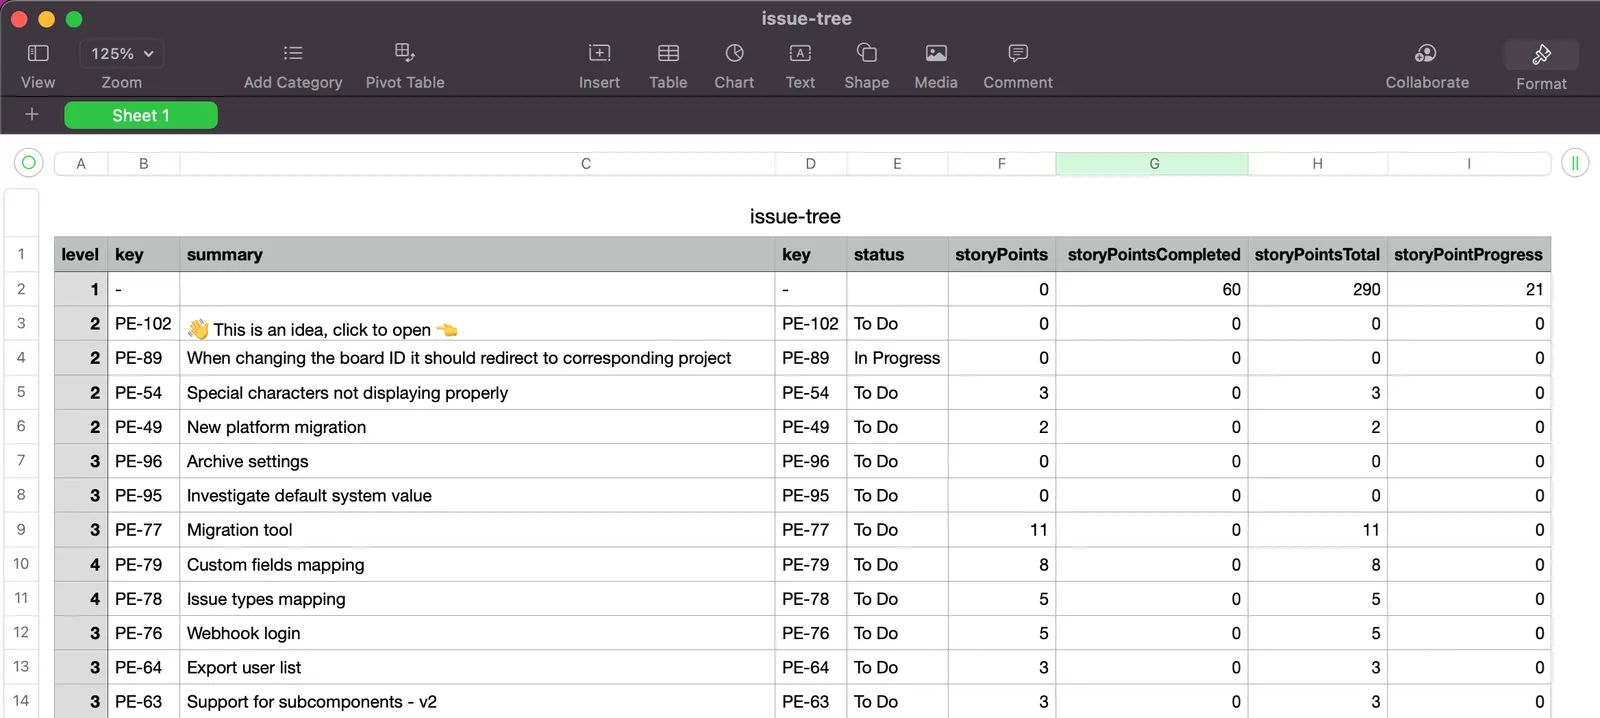The width and height of the screenshot is (1600, 718).
Task: Select the 290 storyPointsTotal cell
Action: (1317, 289)
